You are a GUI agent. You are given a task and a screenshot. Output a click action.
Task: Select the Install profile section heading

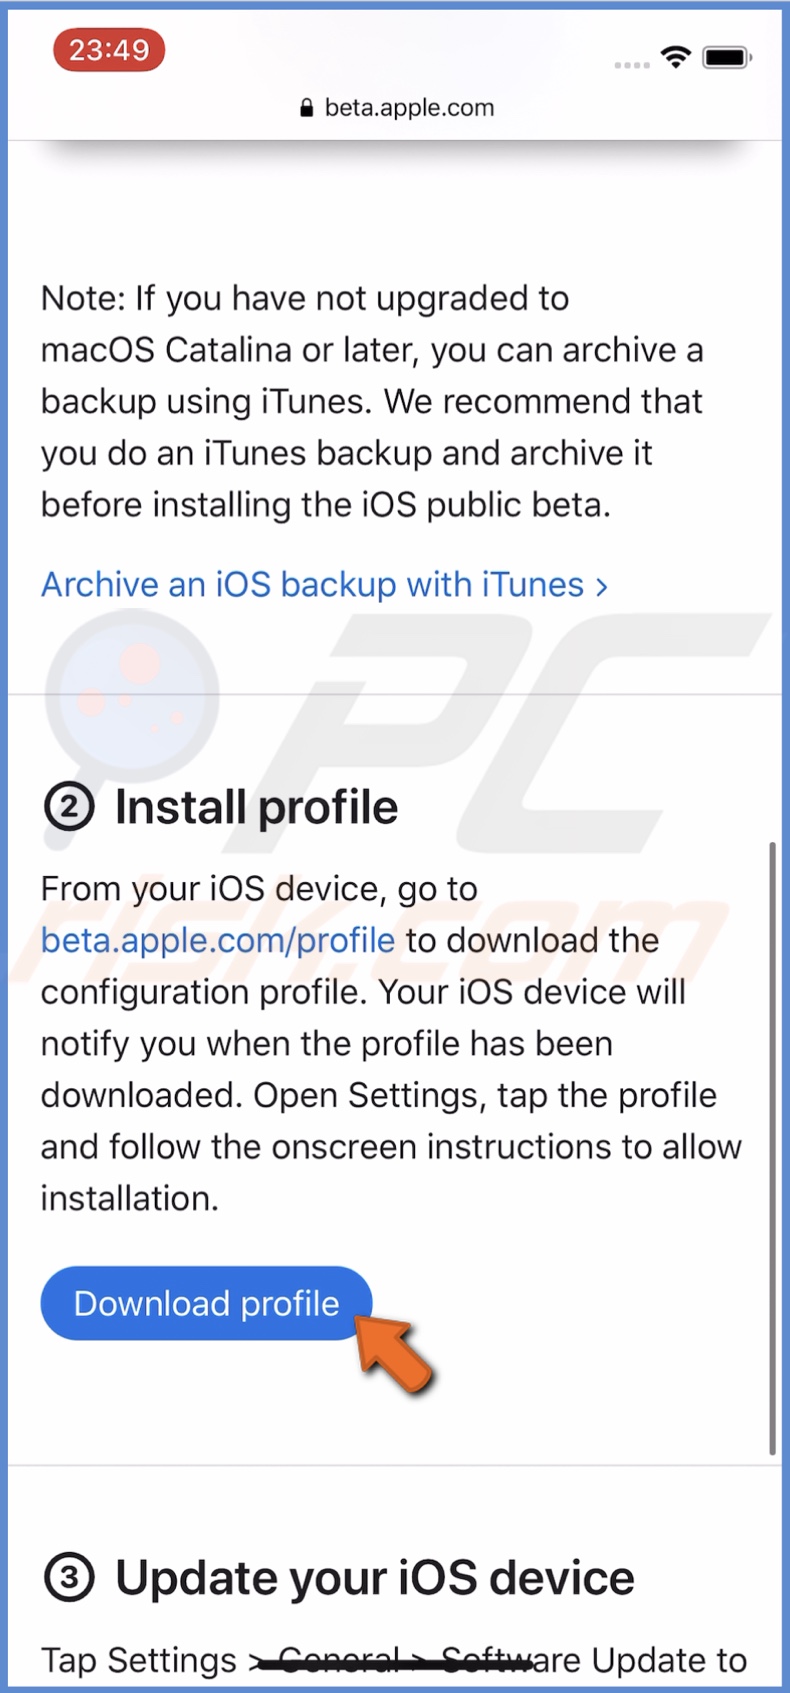tap(256, 806)
